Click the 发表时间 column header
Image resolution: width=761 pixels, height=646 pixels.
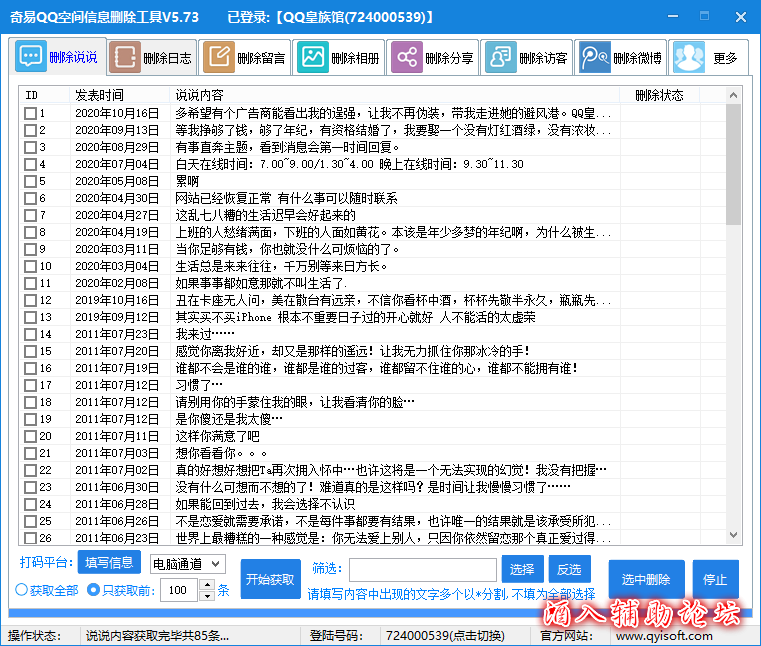[x=100, y=95]
